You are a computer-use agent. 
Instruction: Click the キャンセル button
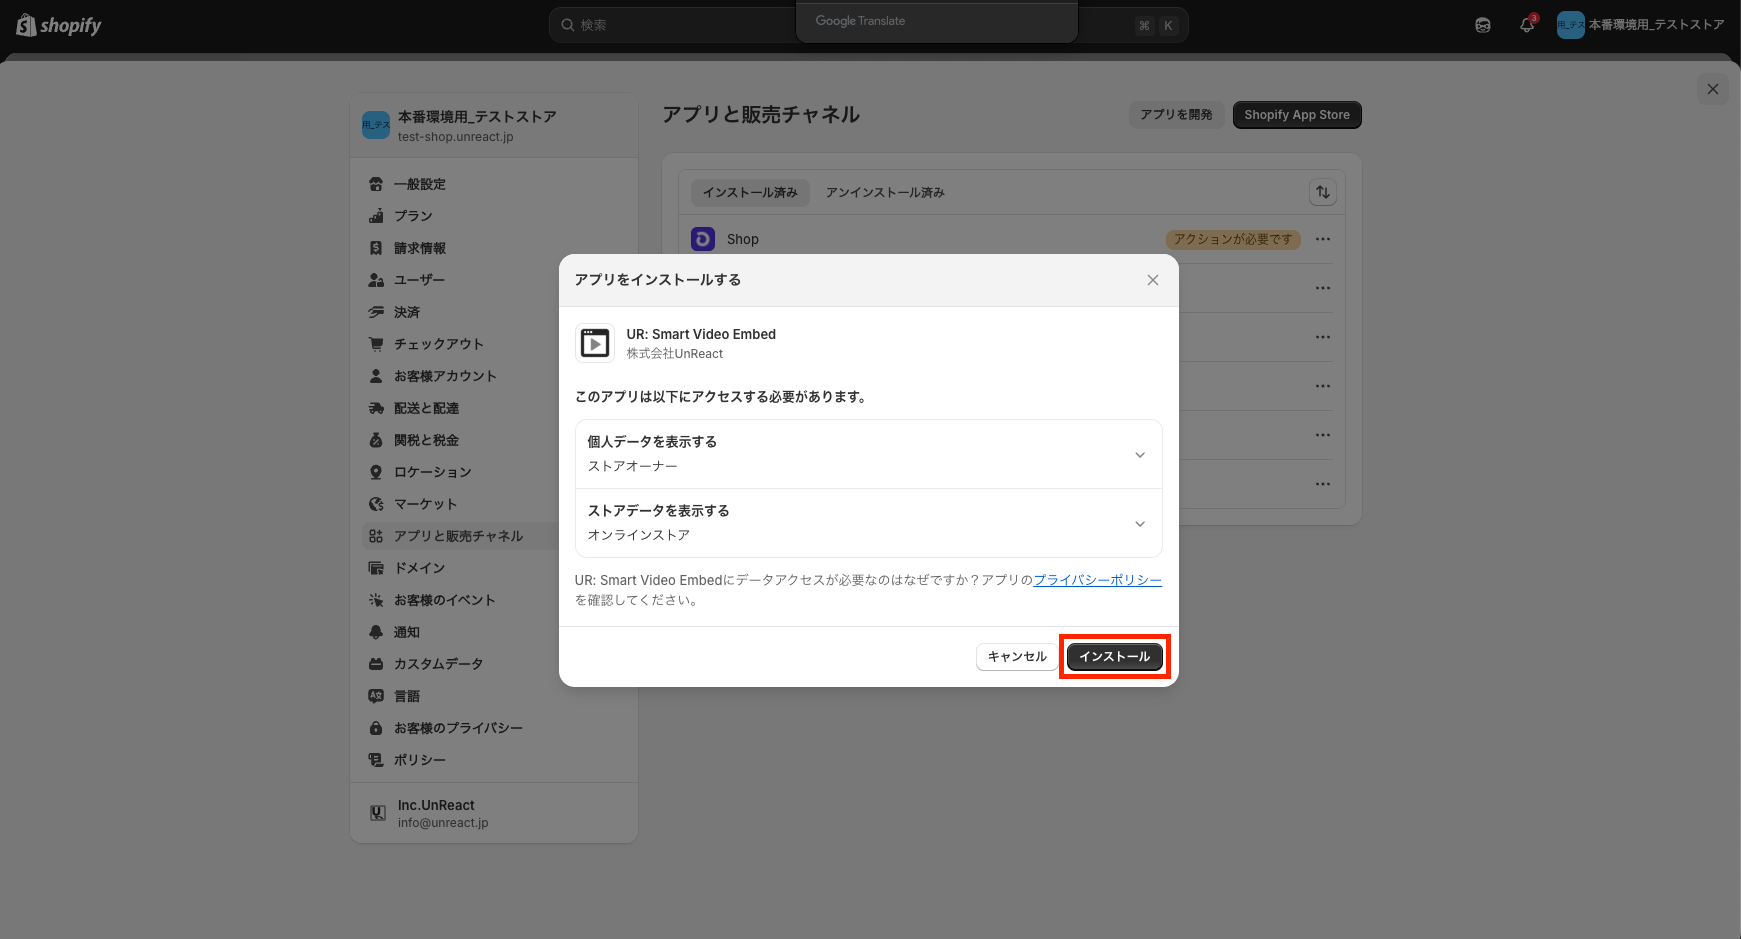click(x=1017, y=657)
